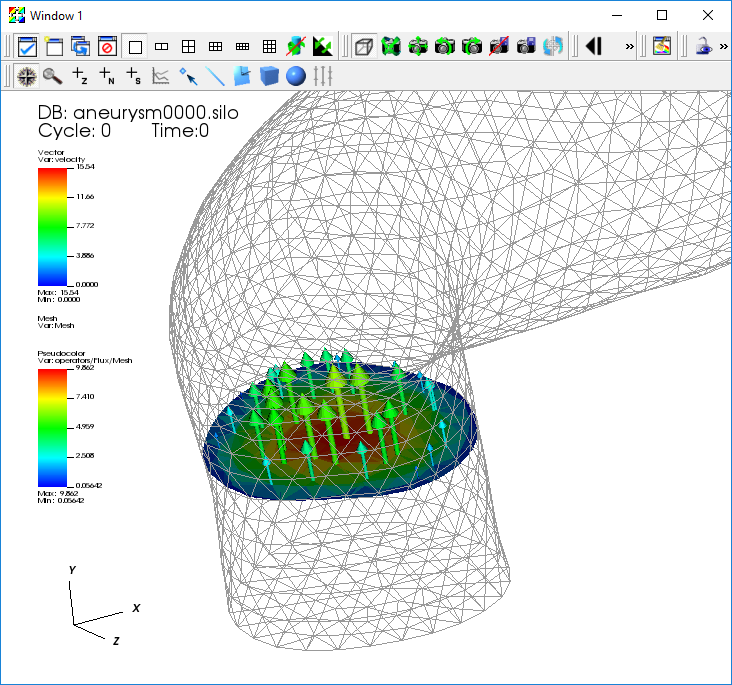The width and height of the screenshot is (732, 685).
Task: Click the make active window icon
Action: point(27,47)
